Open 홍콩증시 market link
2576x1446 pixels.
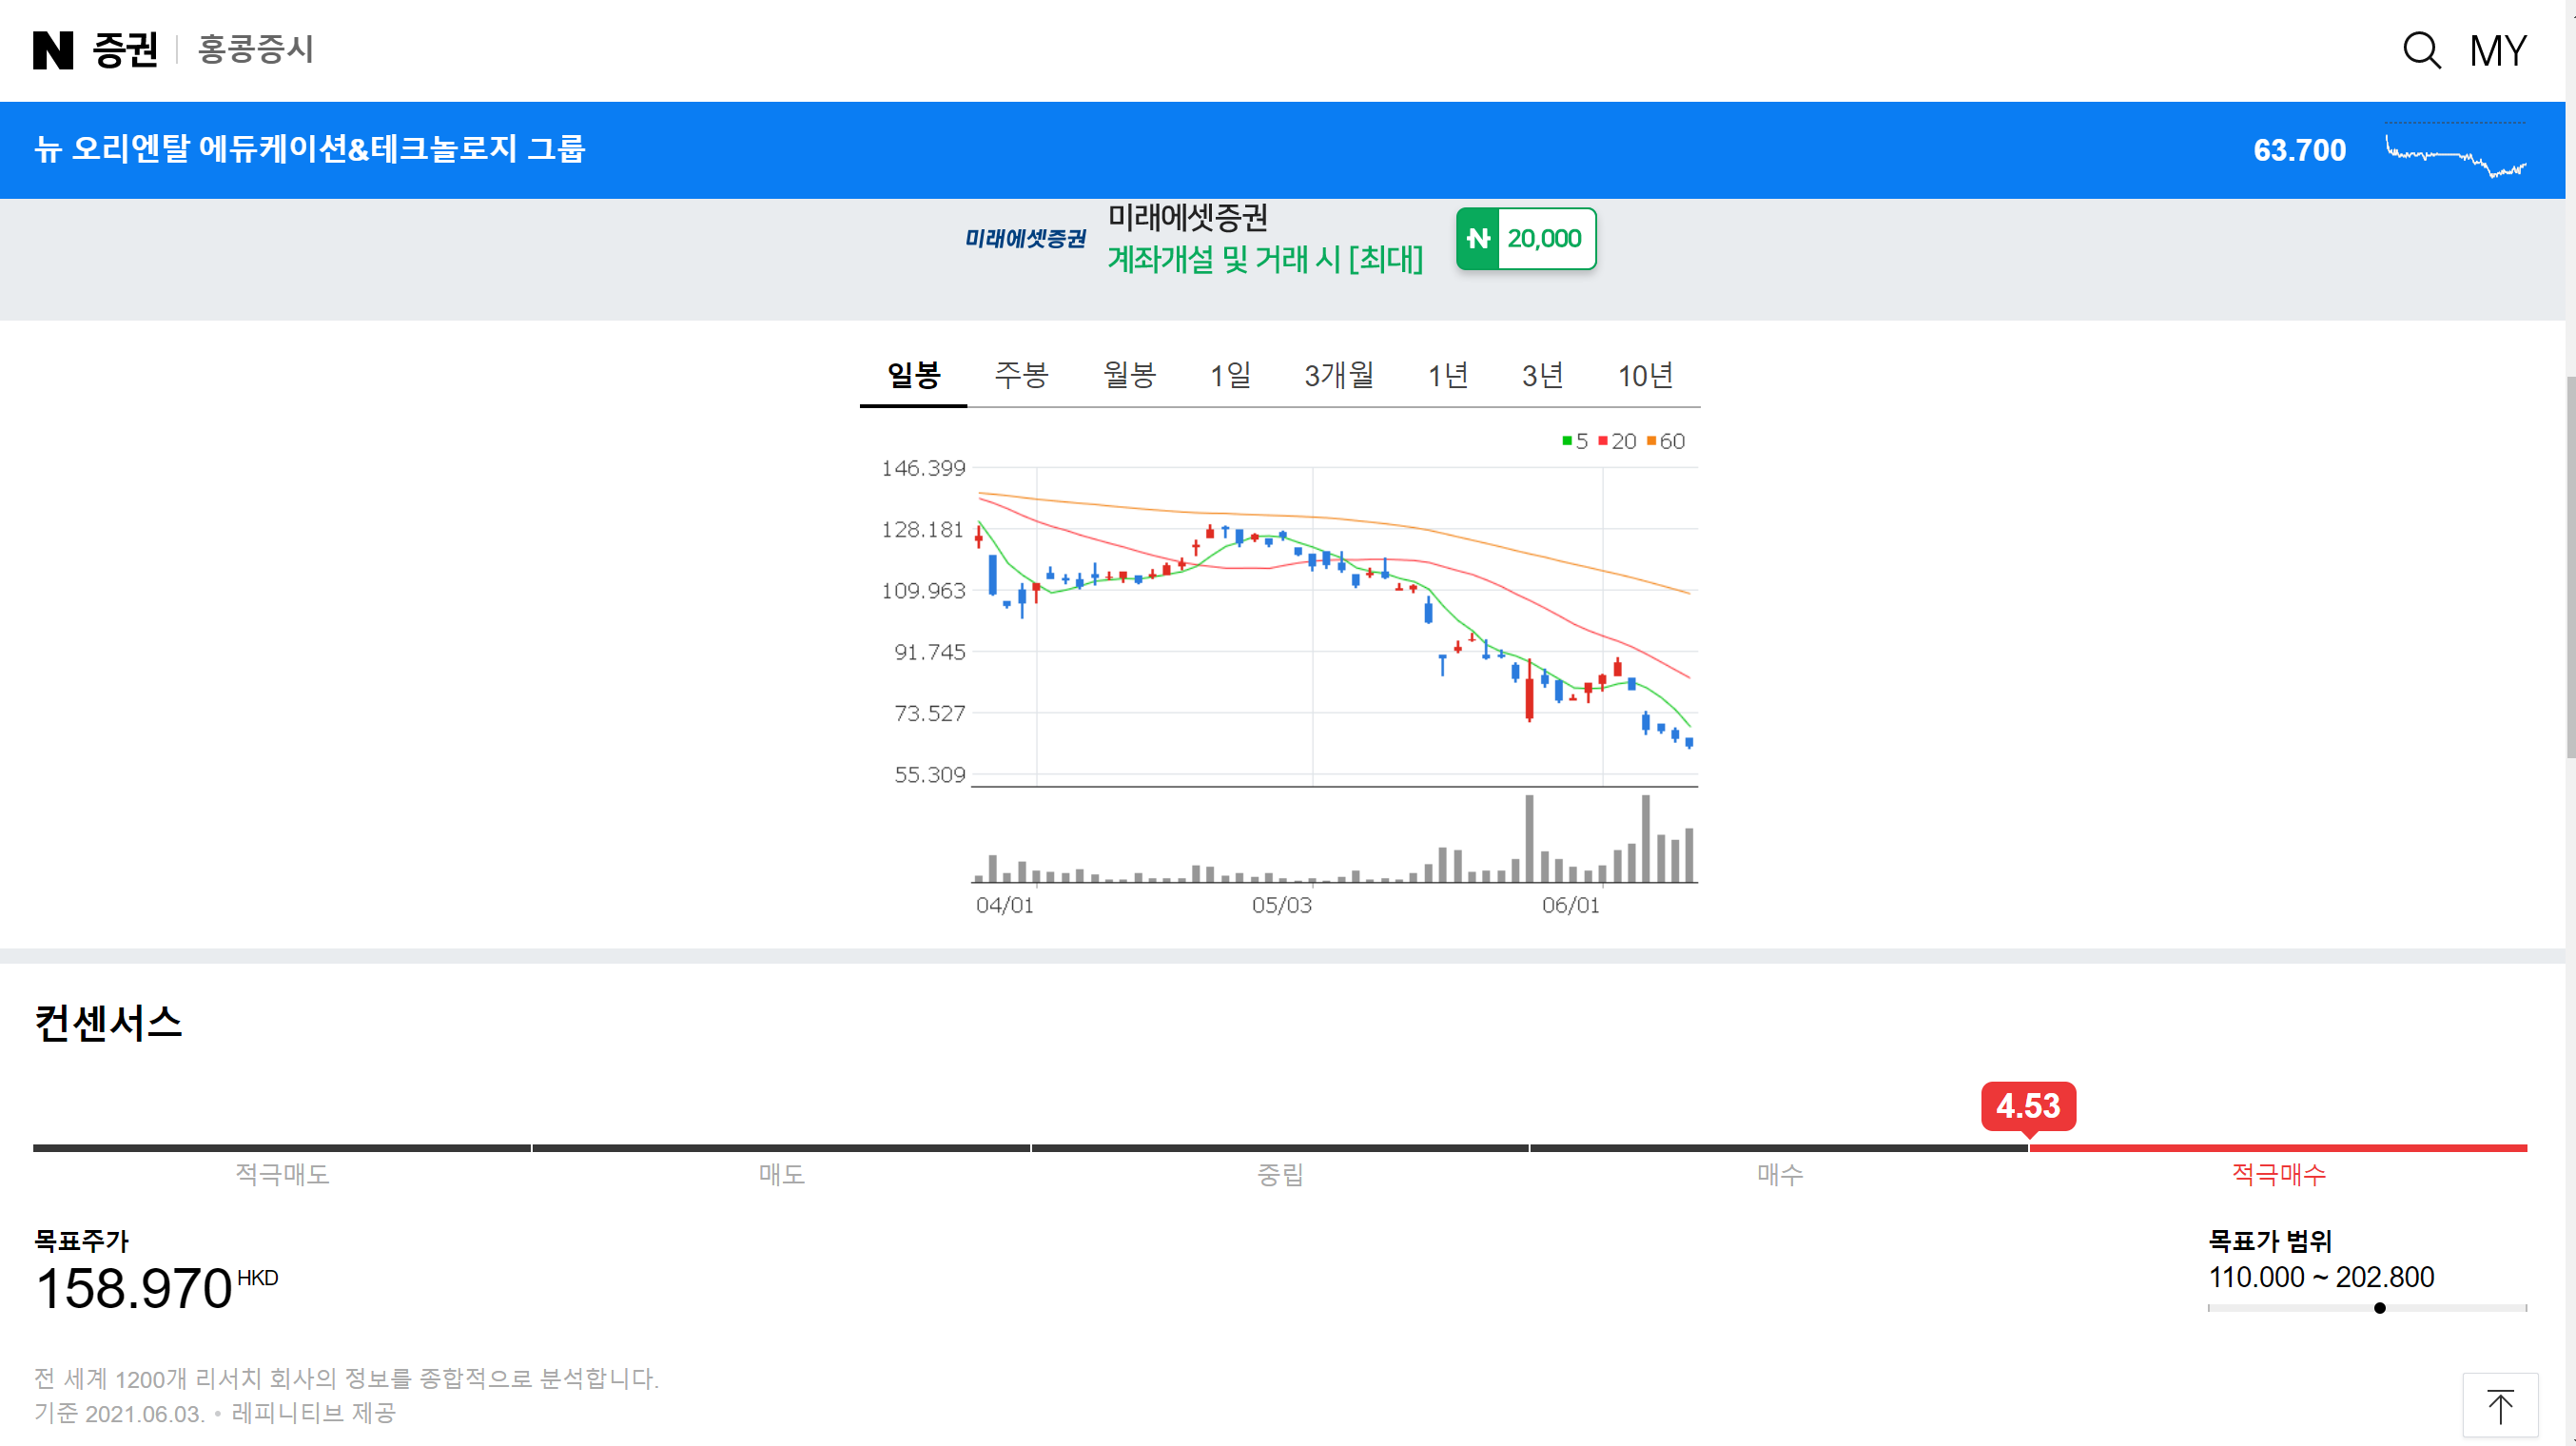click(x=256, y=49)
